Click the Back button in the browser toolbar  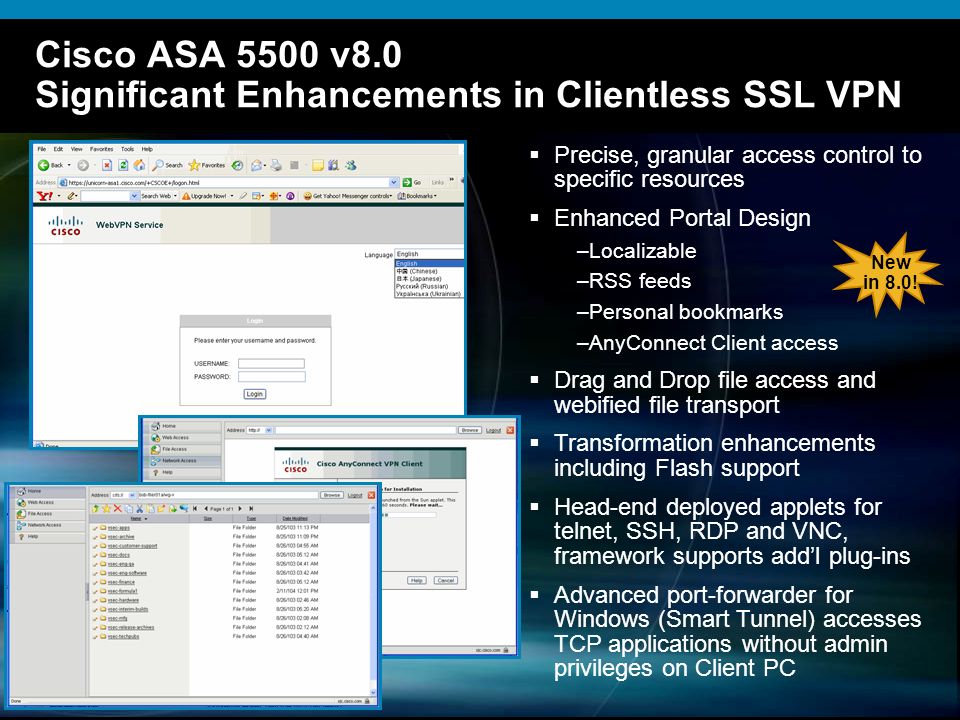click(x=51, y=165)
